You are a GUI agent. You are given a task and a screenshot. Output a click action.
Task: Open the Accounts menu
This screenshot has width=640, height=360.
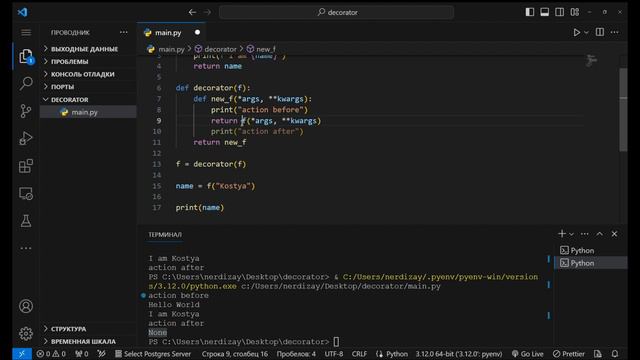coord(26,306)
